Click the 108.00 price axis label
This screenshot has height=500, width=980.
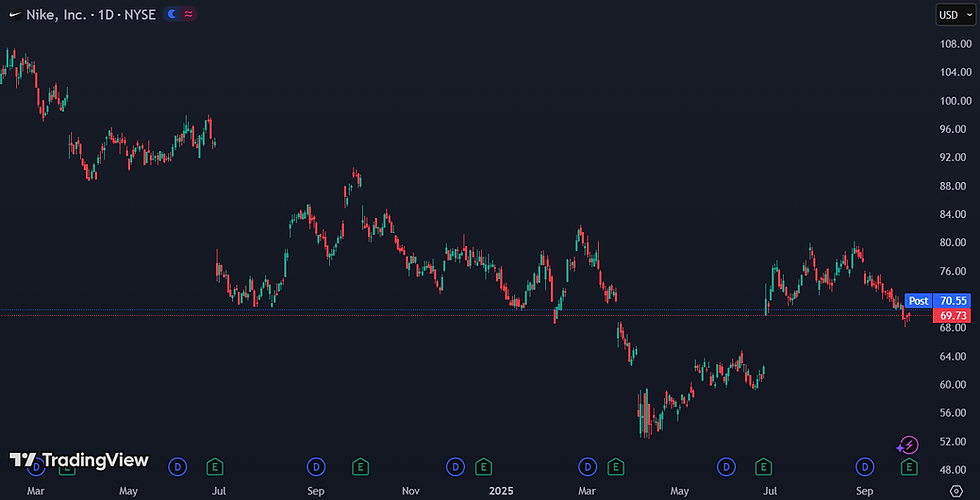pyautogui.click(x=954, y=44)
